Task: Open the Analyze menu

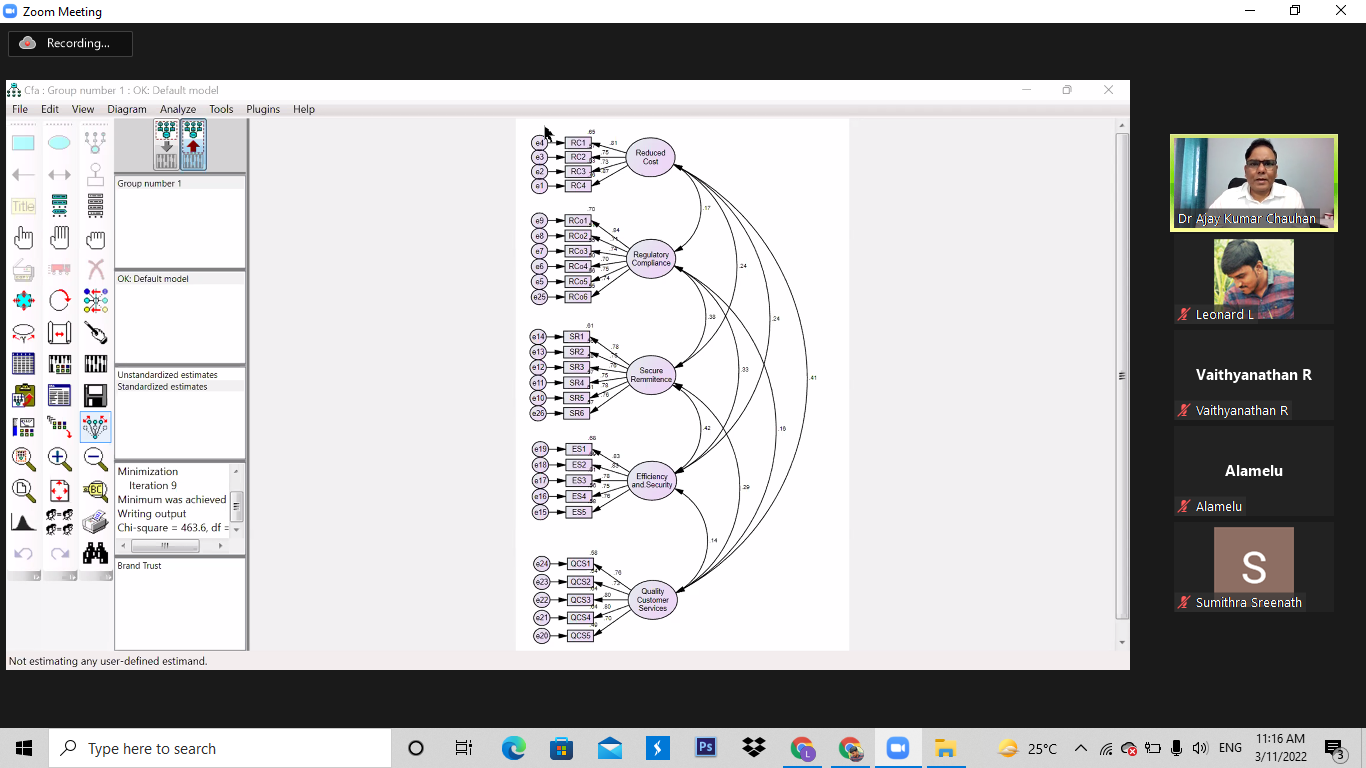Action: (178, 109)
